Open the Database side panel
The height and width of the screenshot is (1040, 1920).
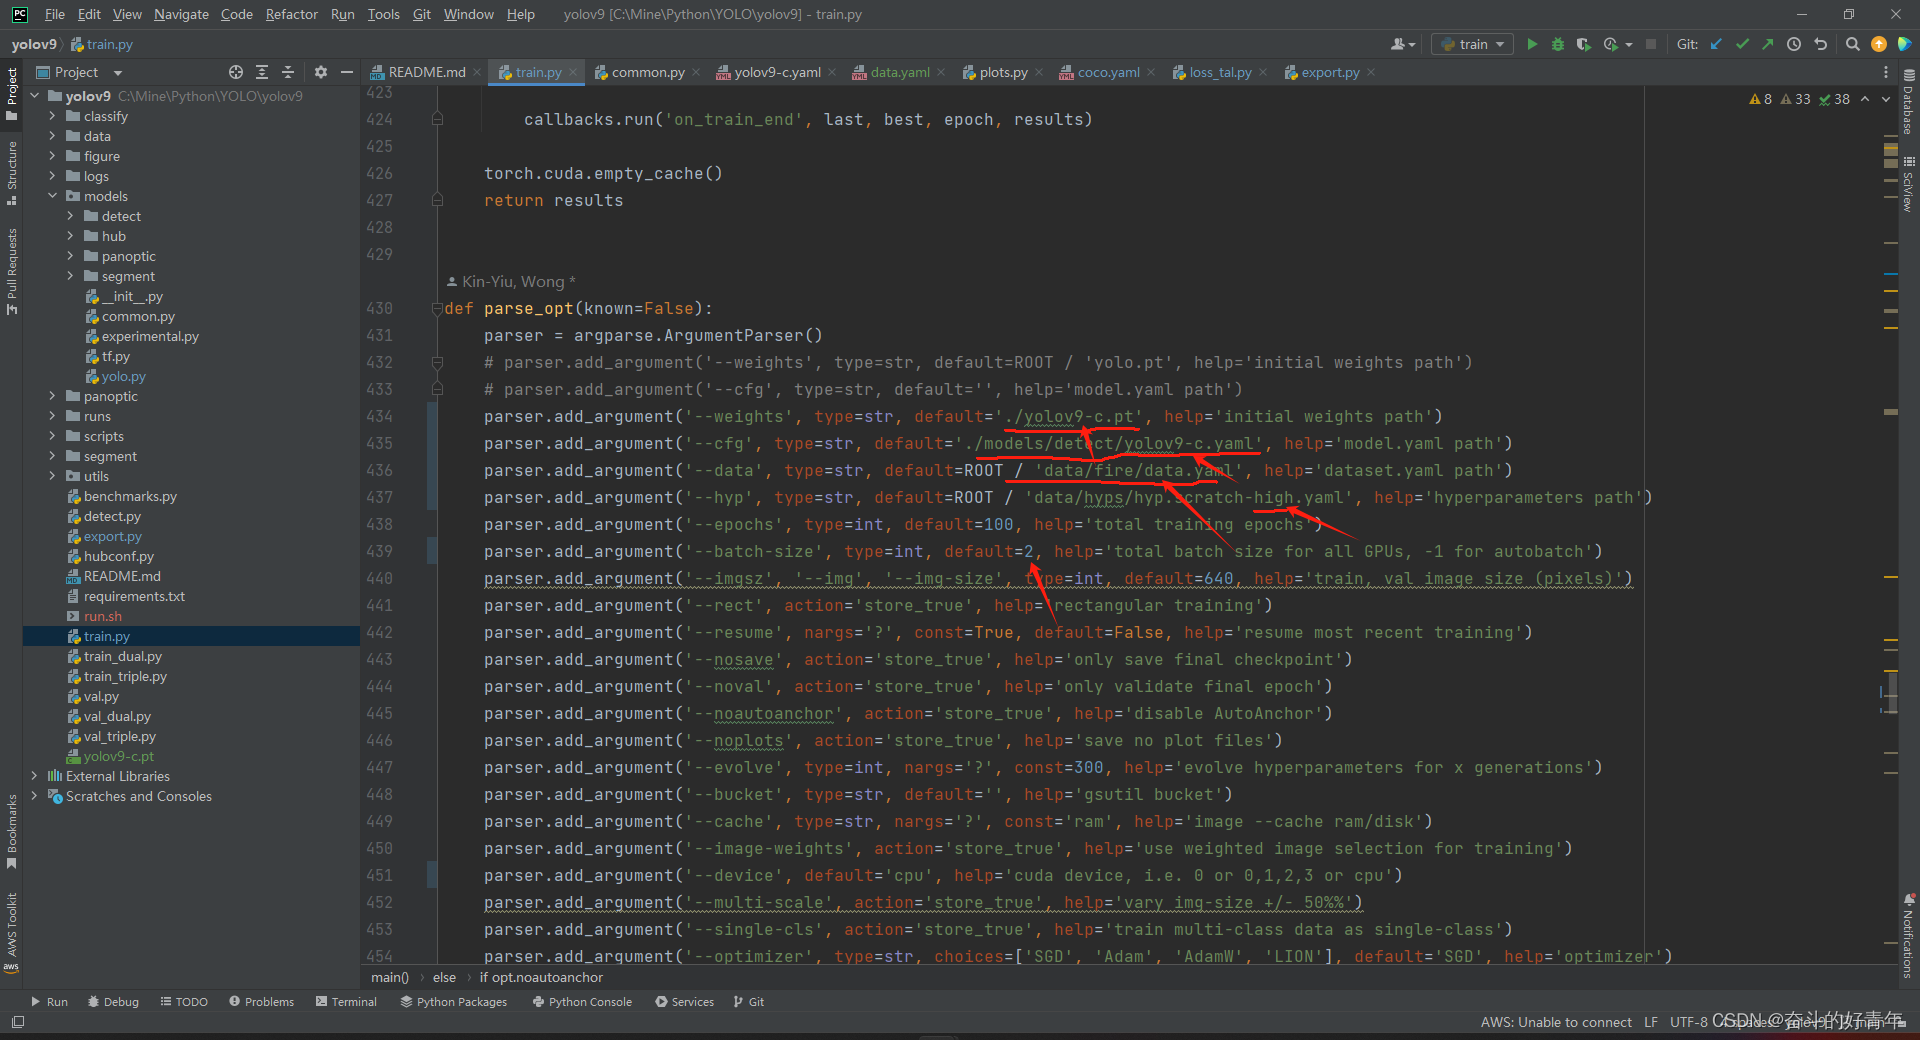coord(1908,104)
